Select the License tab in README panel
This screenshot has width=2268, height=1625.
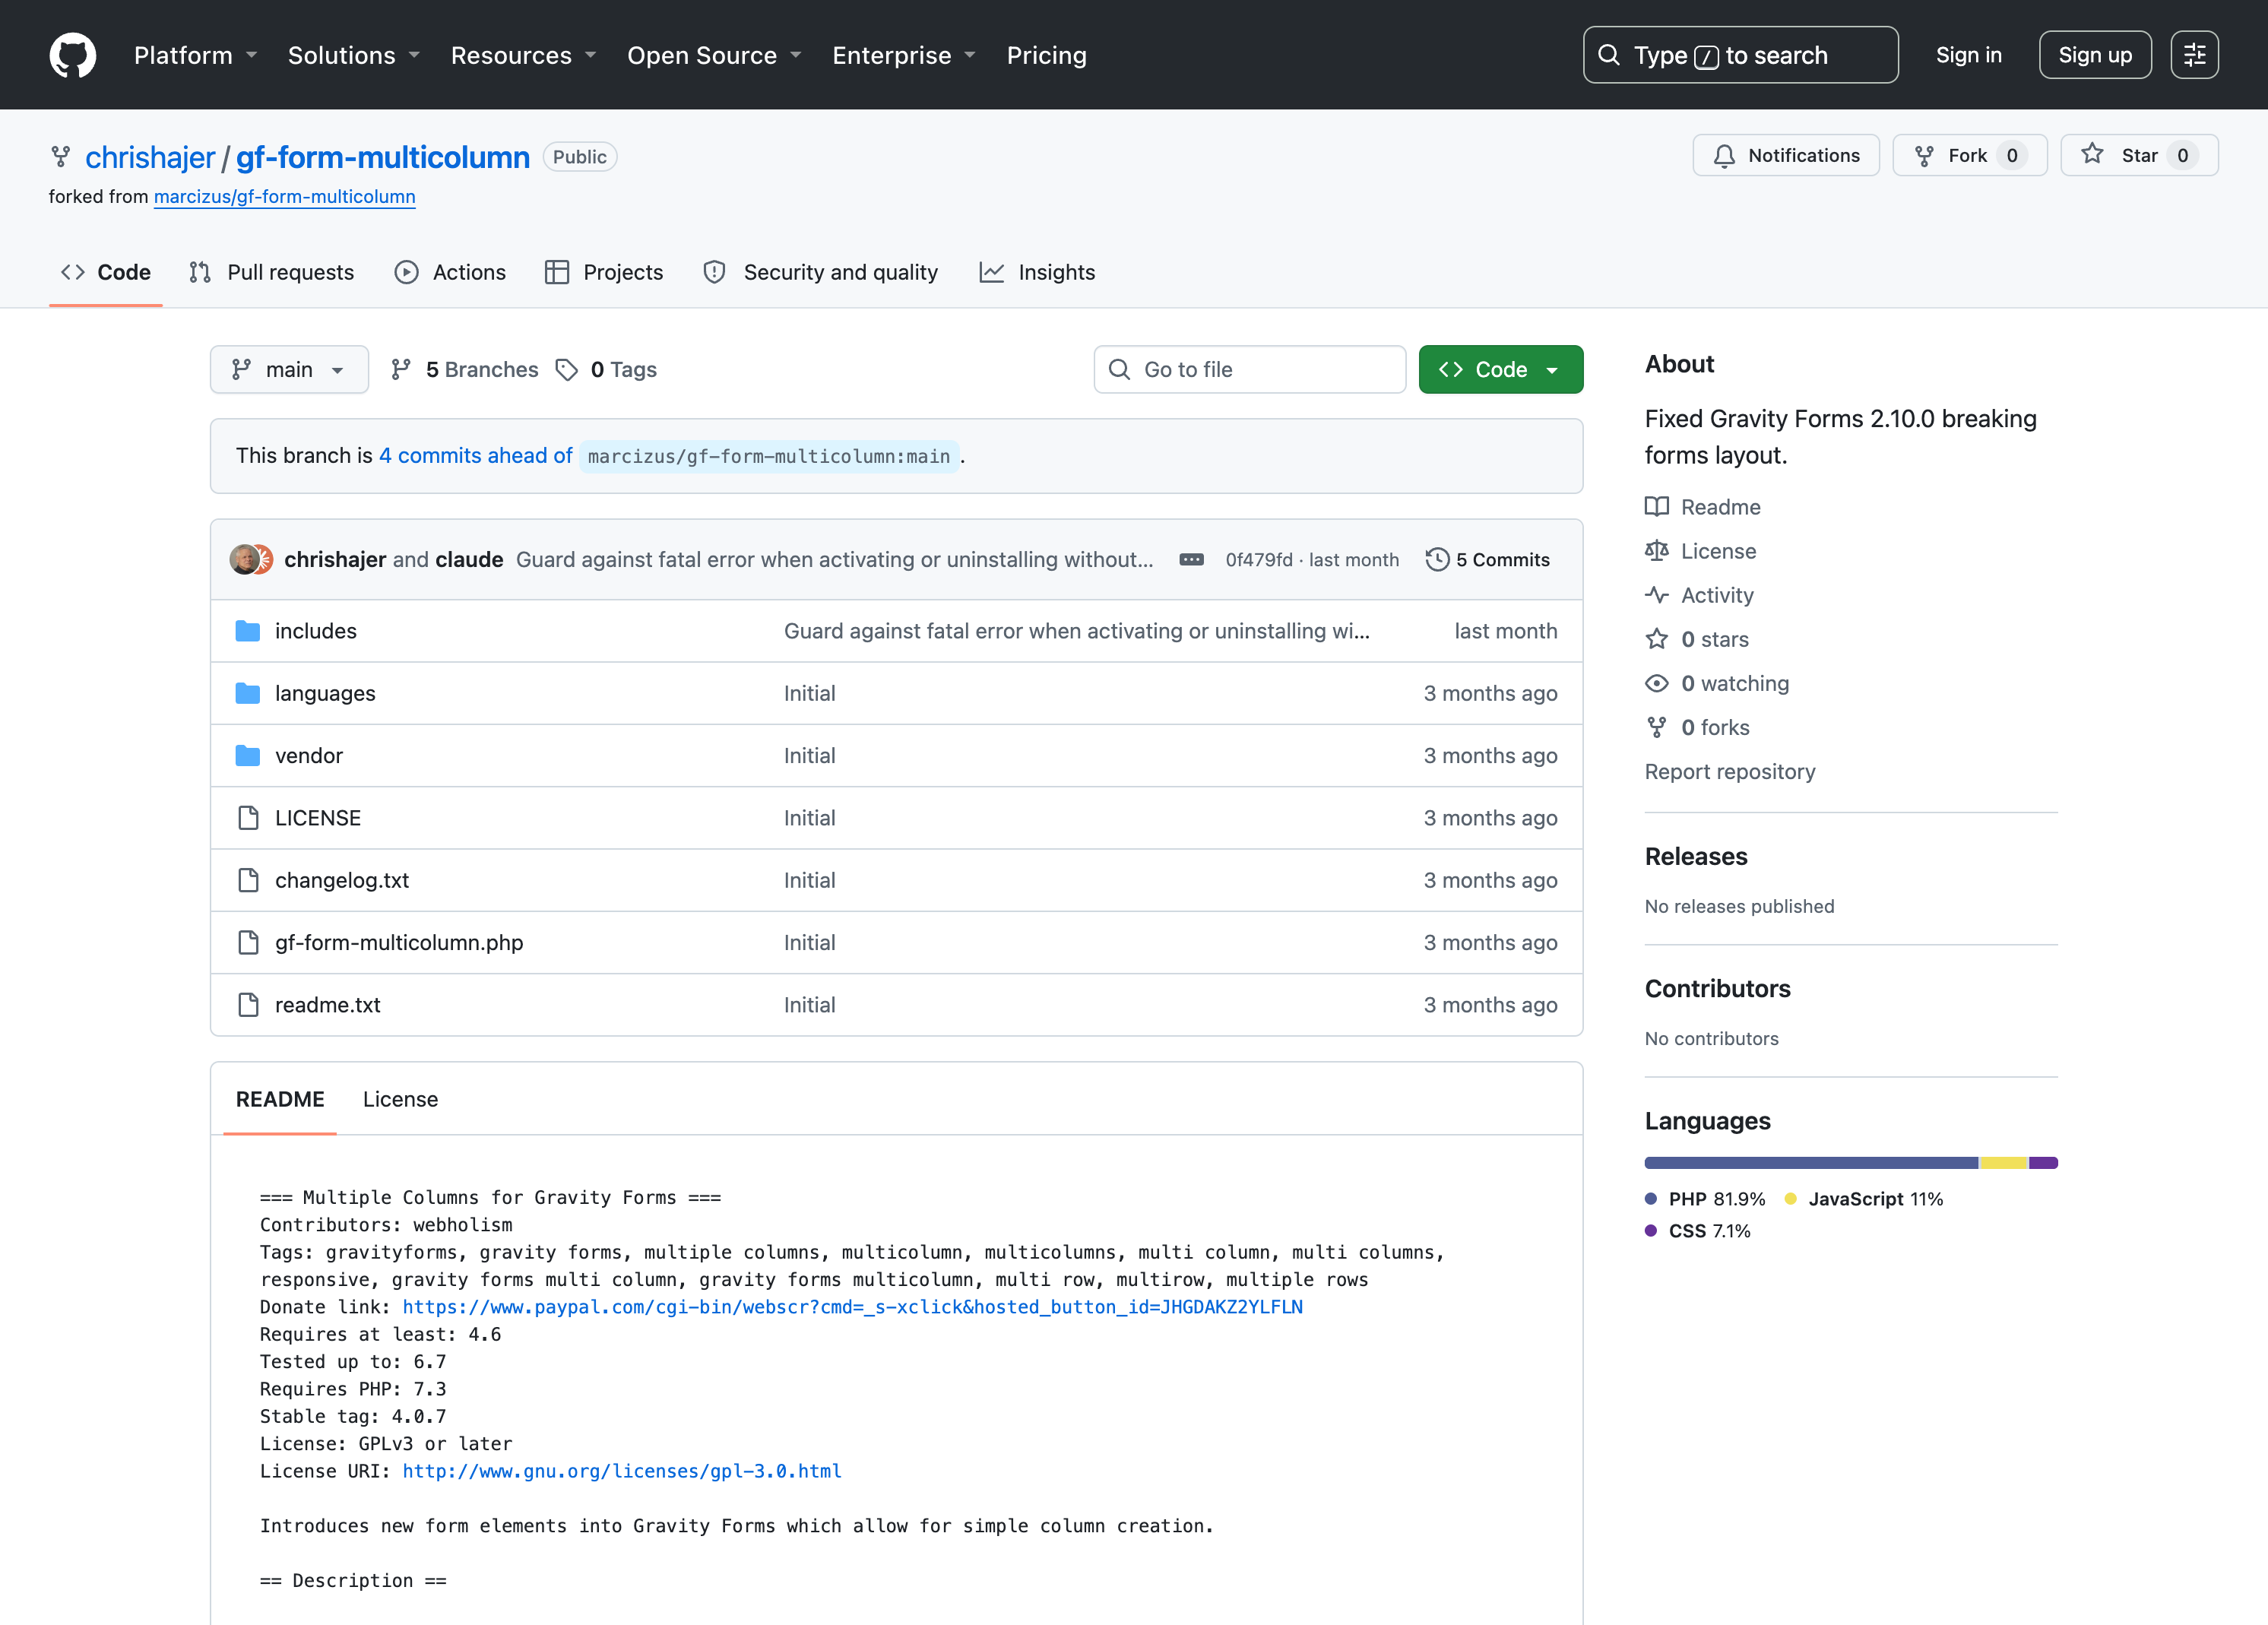[x=400, y=1099]
